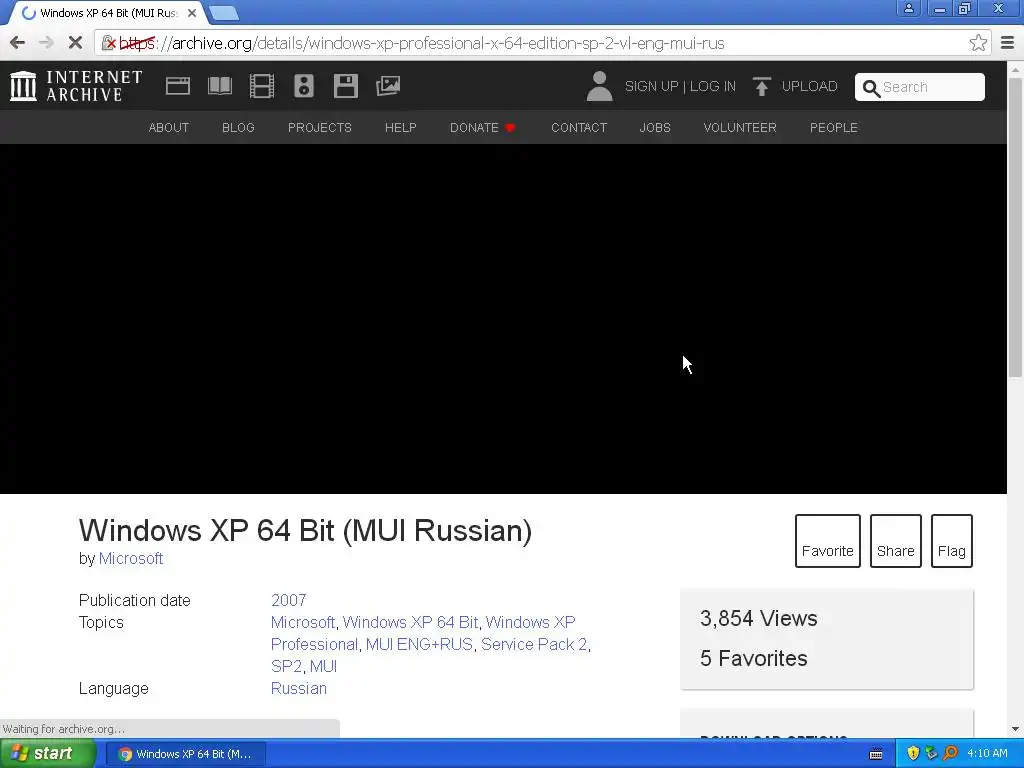Bookmark page with the star icon
This screenshot has height=768, width=1024.
point(978,43)
